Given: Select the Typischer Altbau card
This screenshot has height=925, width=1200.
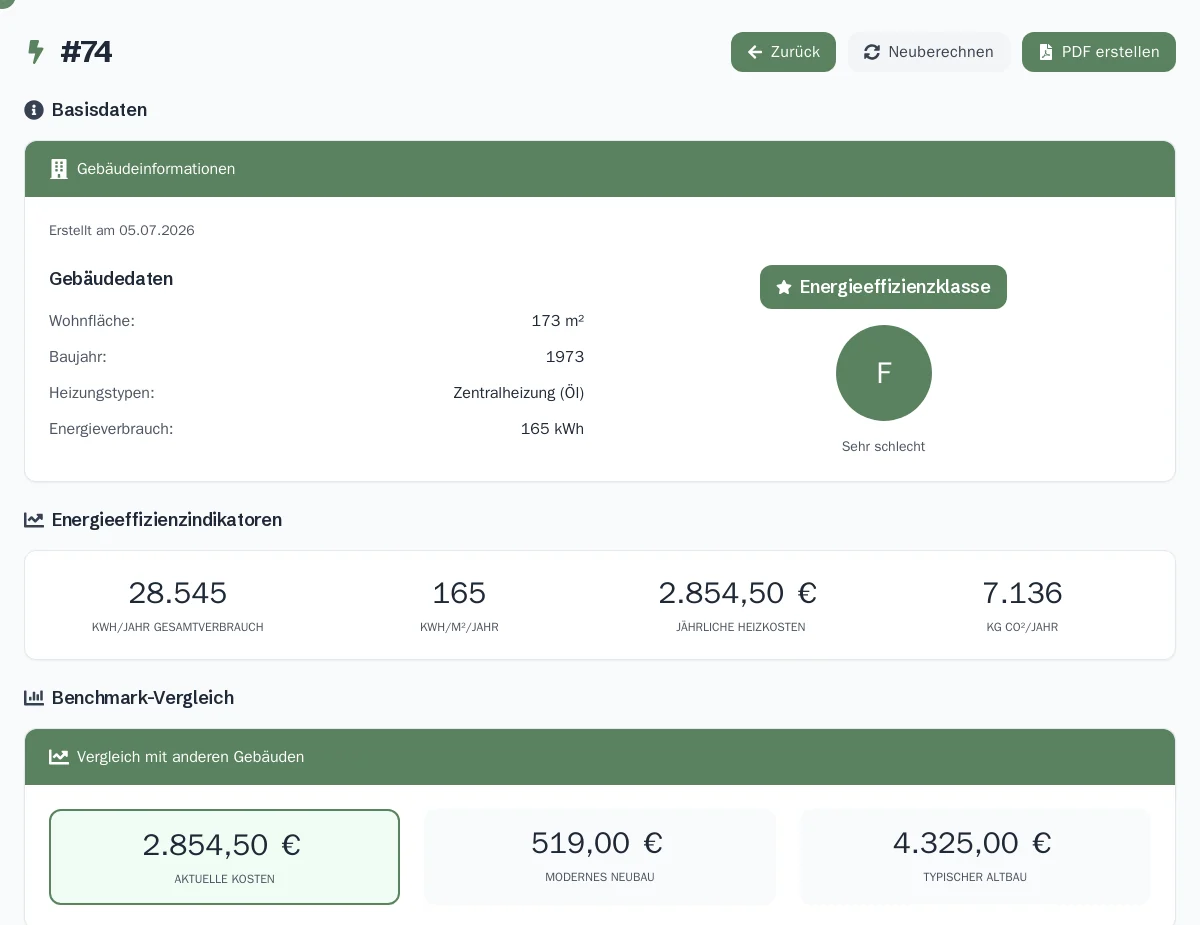Looking at the screenshot, I should pos(975,857).
